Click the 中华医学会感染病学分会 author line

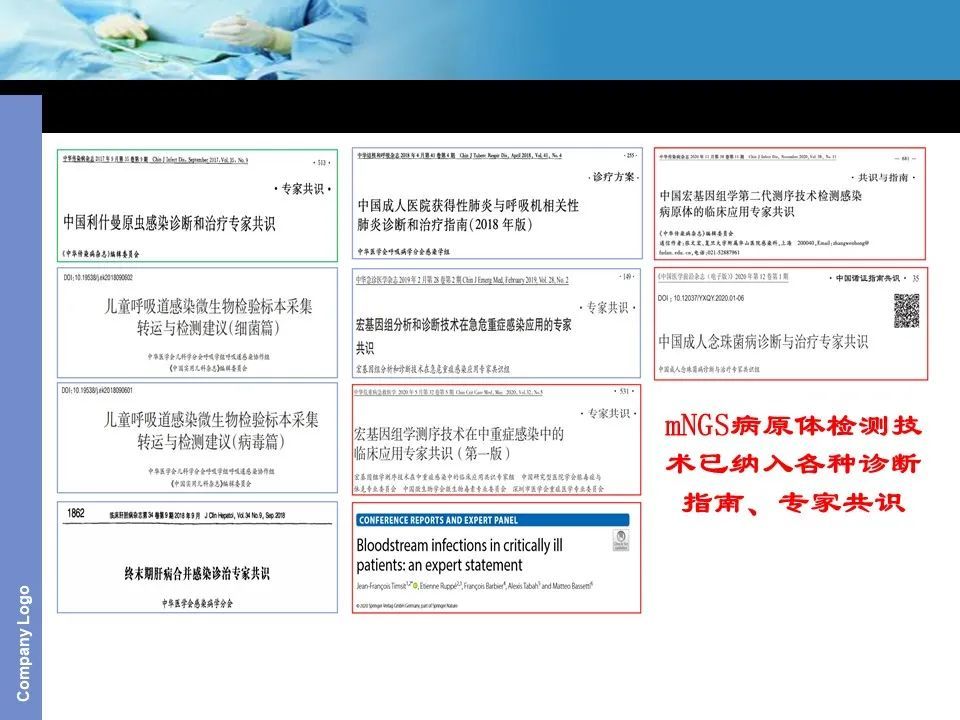pyautogui.click(x=197, y=603)
